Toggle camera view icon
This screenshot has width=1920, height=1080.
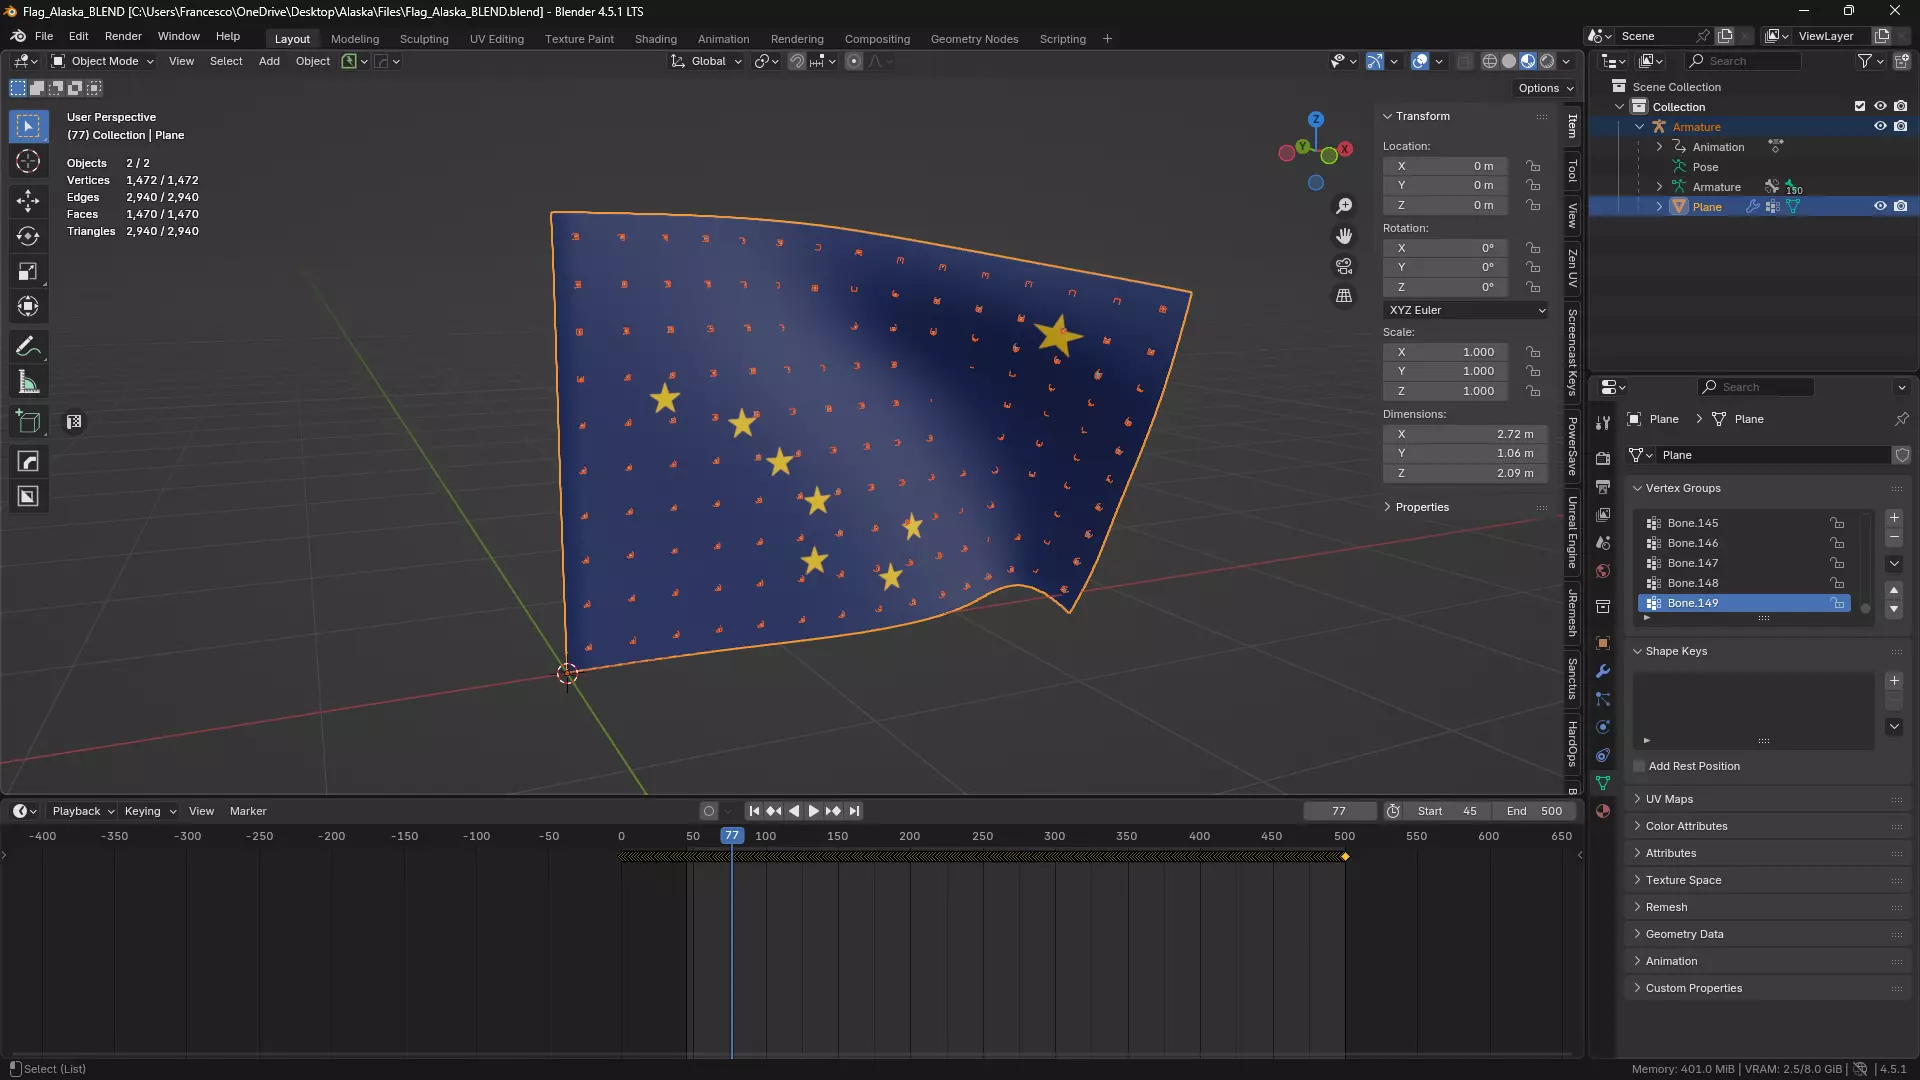[1344, 266]
